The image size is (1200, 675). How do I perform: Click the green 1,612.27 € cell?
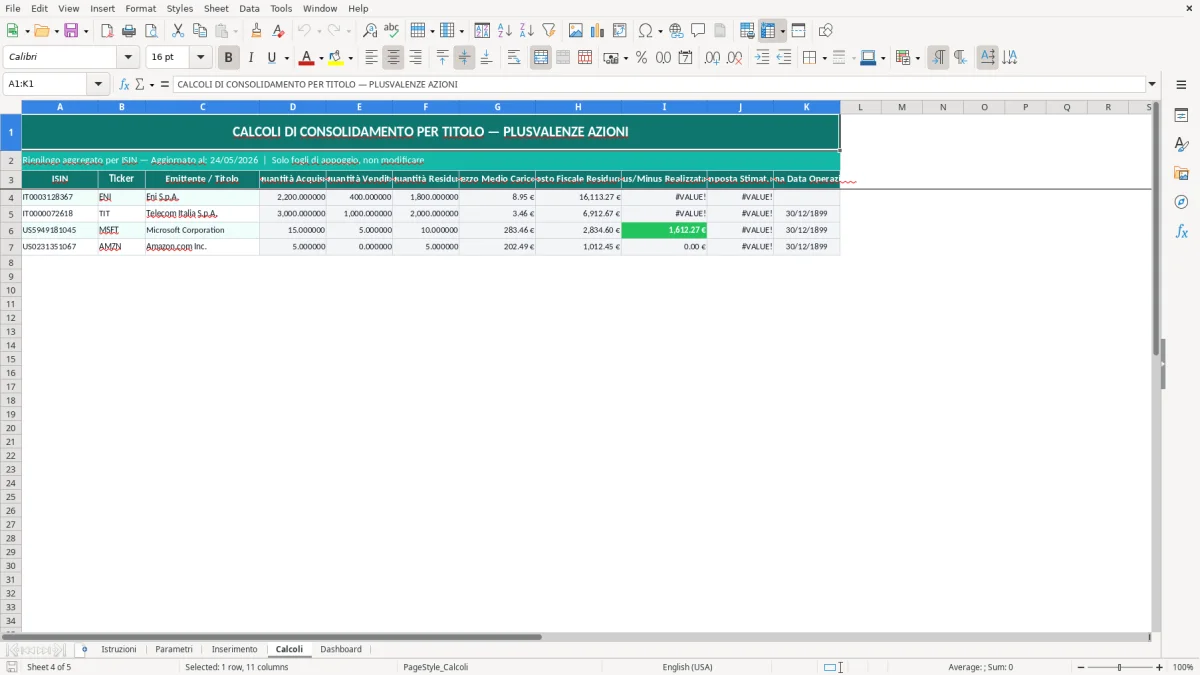664,230
